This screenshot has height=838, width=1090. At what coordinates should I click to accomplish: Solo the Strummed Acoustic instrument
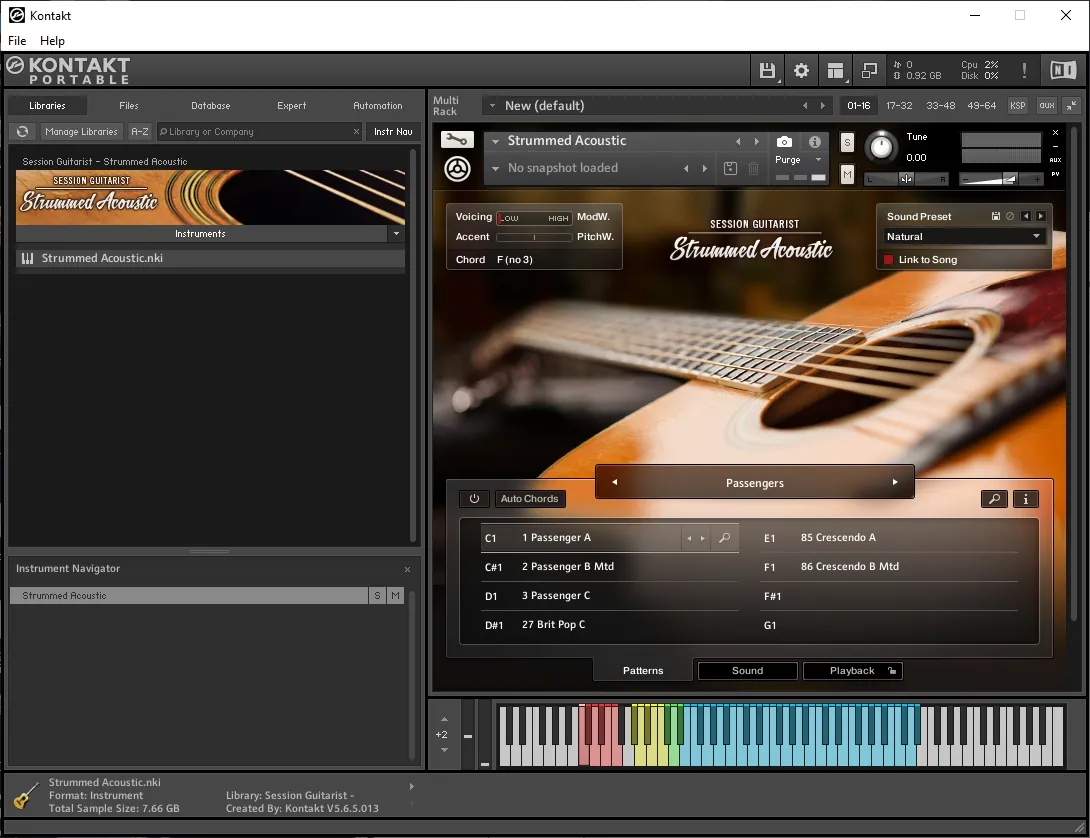tap(846, 143)
